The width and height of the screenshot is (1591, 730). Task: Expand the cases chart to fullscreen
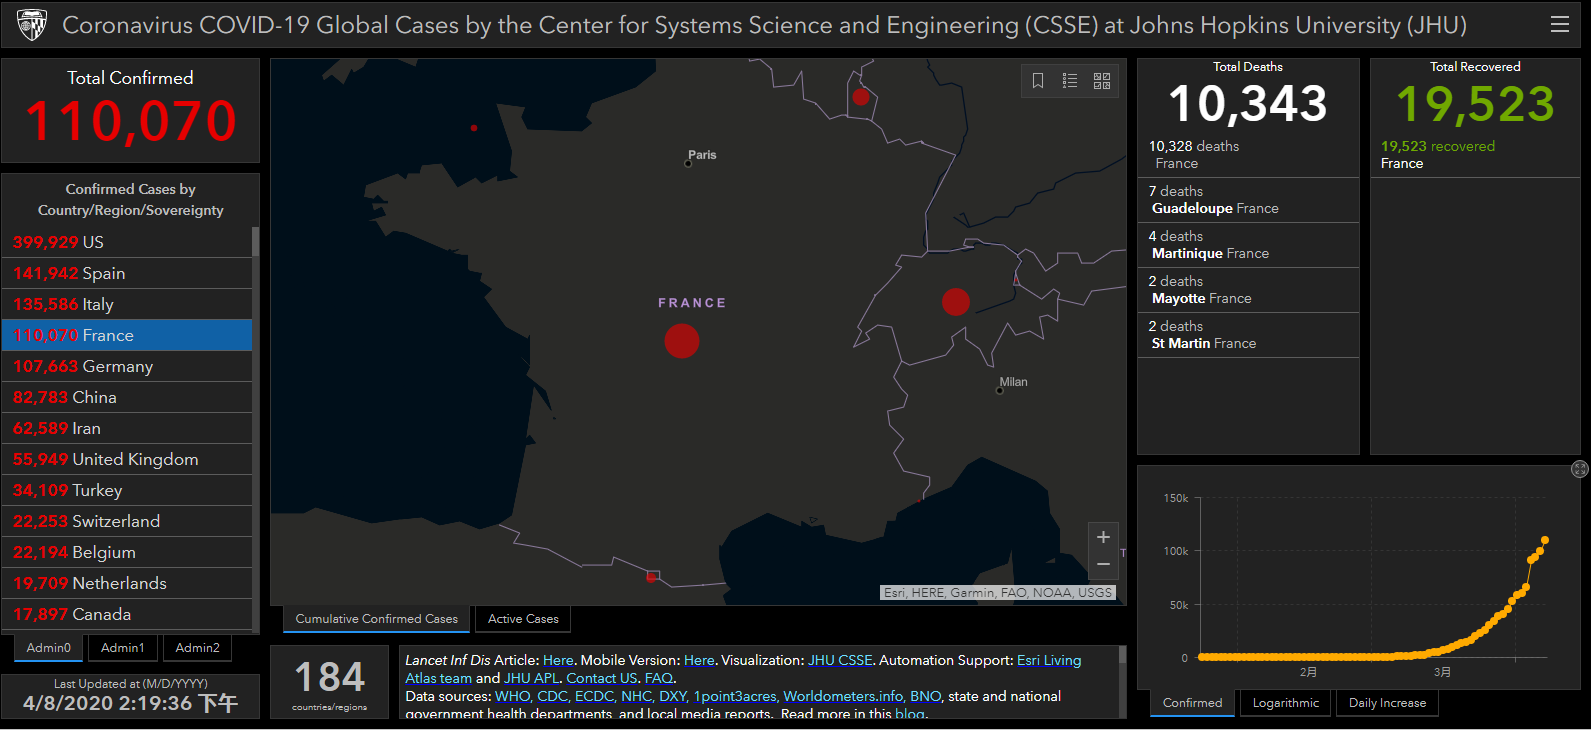1579,469
